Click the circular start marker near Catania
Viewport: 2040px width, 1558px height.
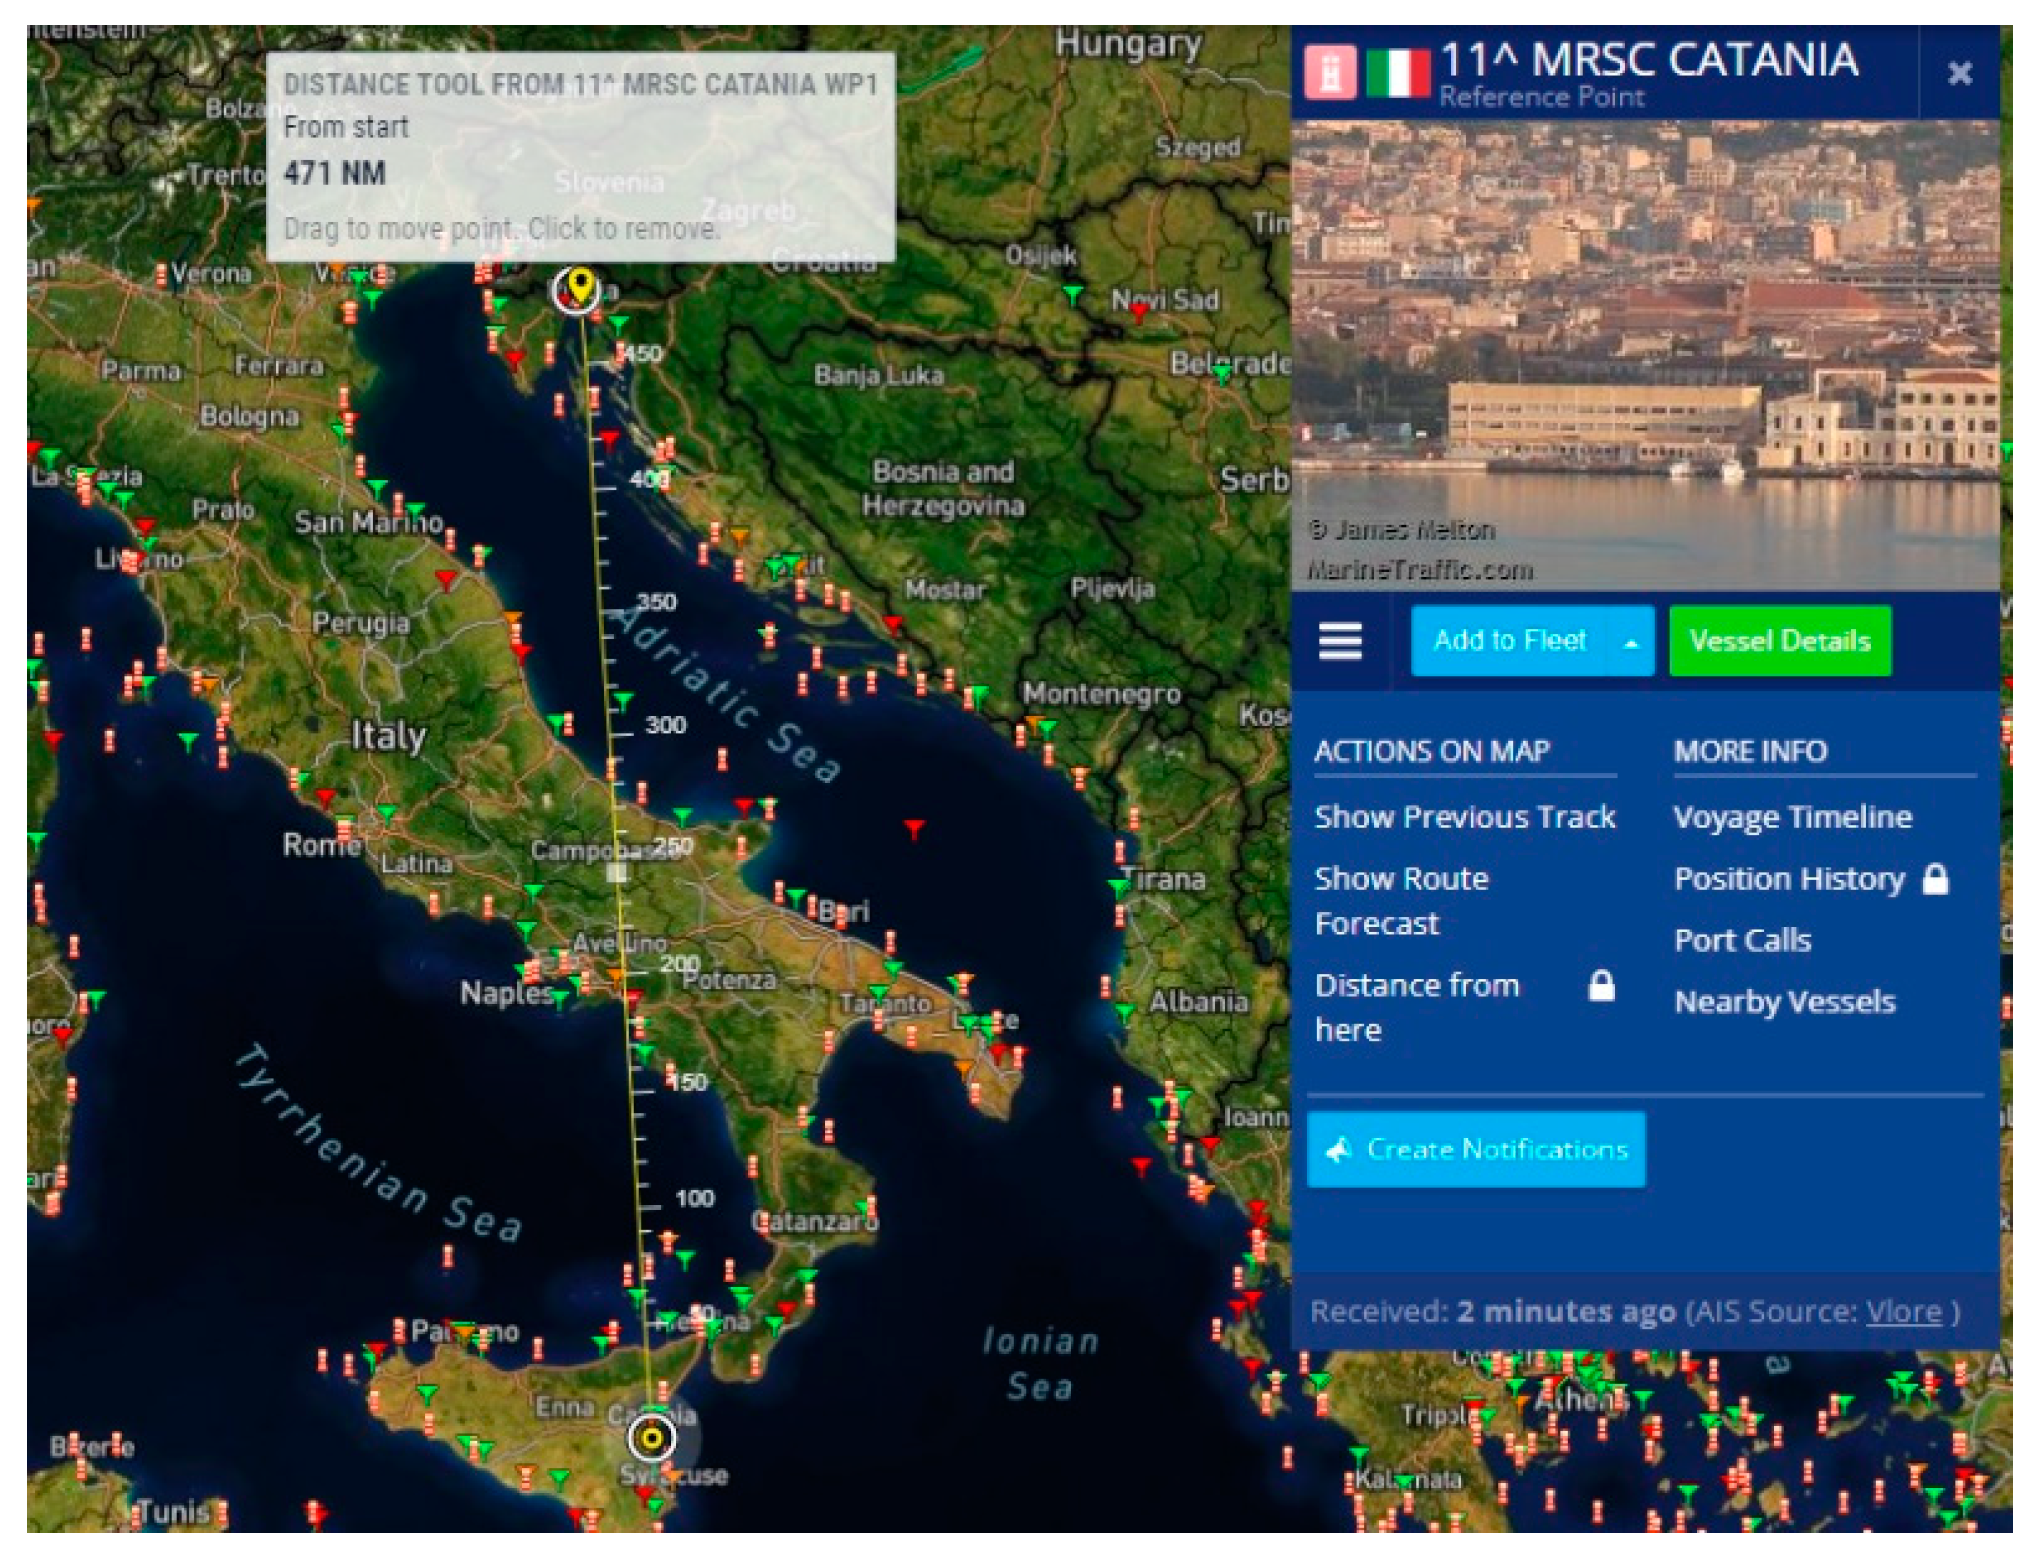pyautogui.click(x=652, y=1438)
